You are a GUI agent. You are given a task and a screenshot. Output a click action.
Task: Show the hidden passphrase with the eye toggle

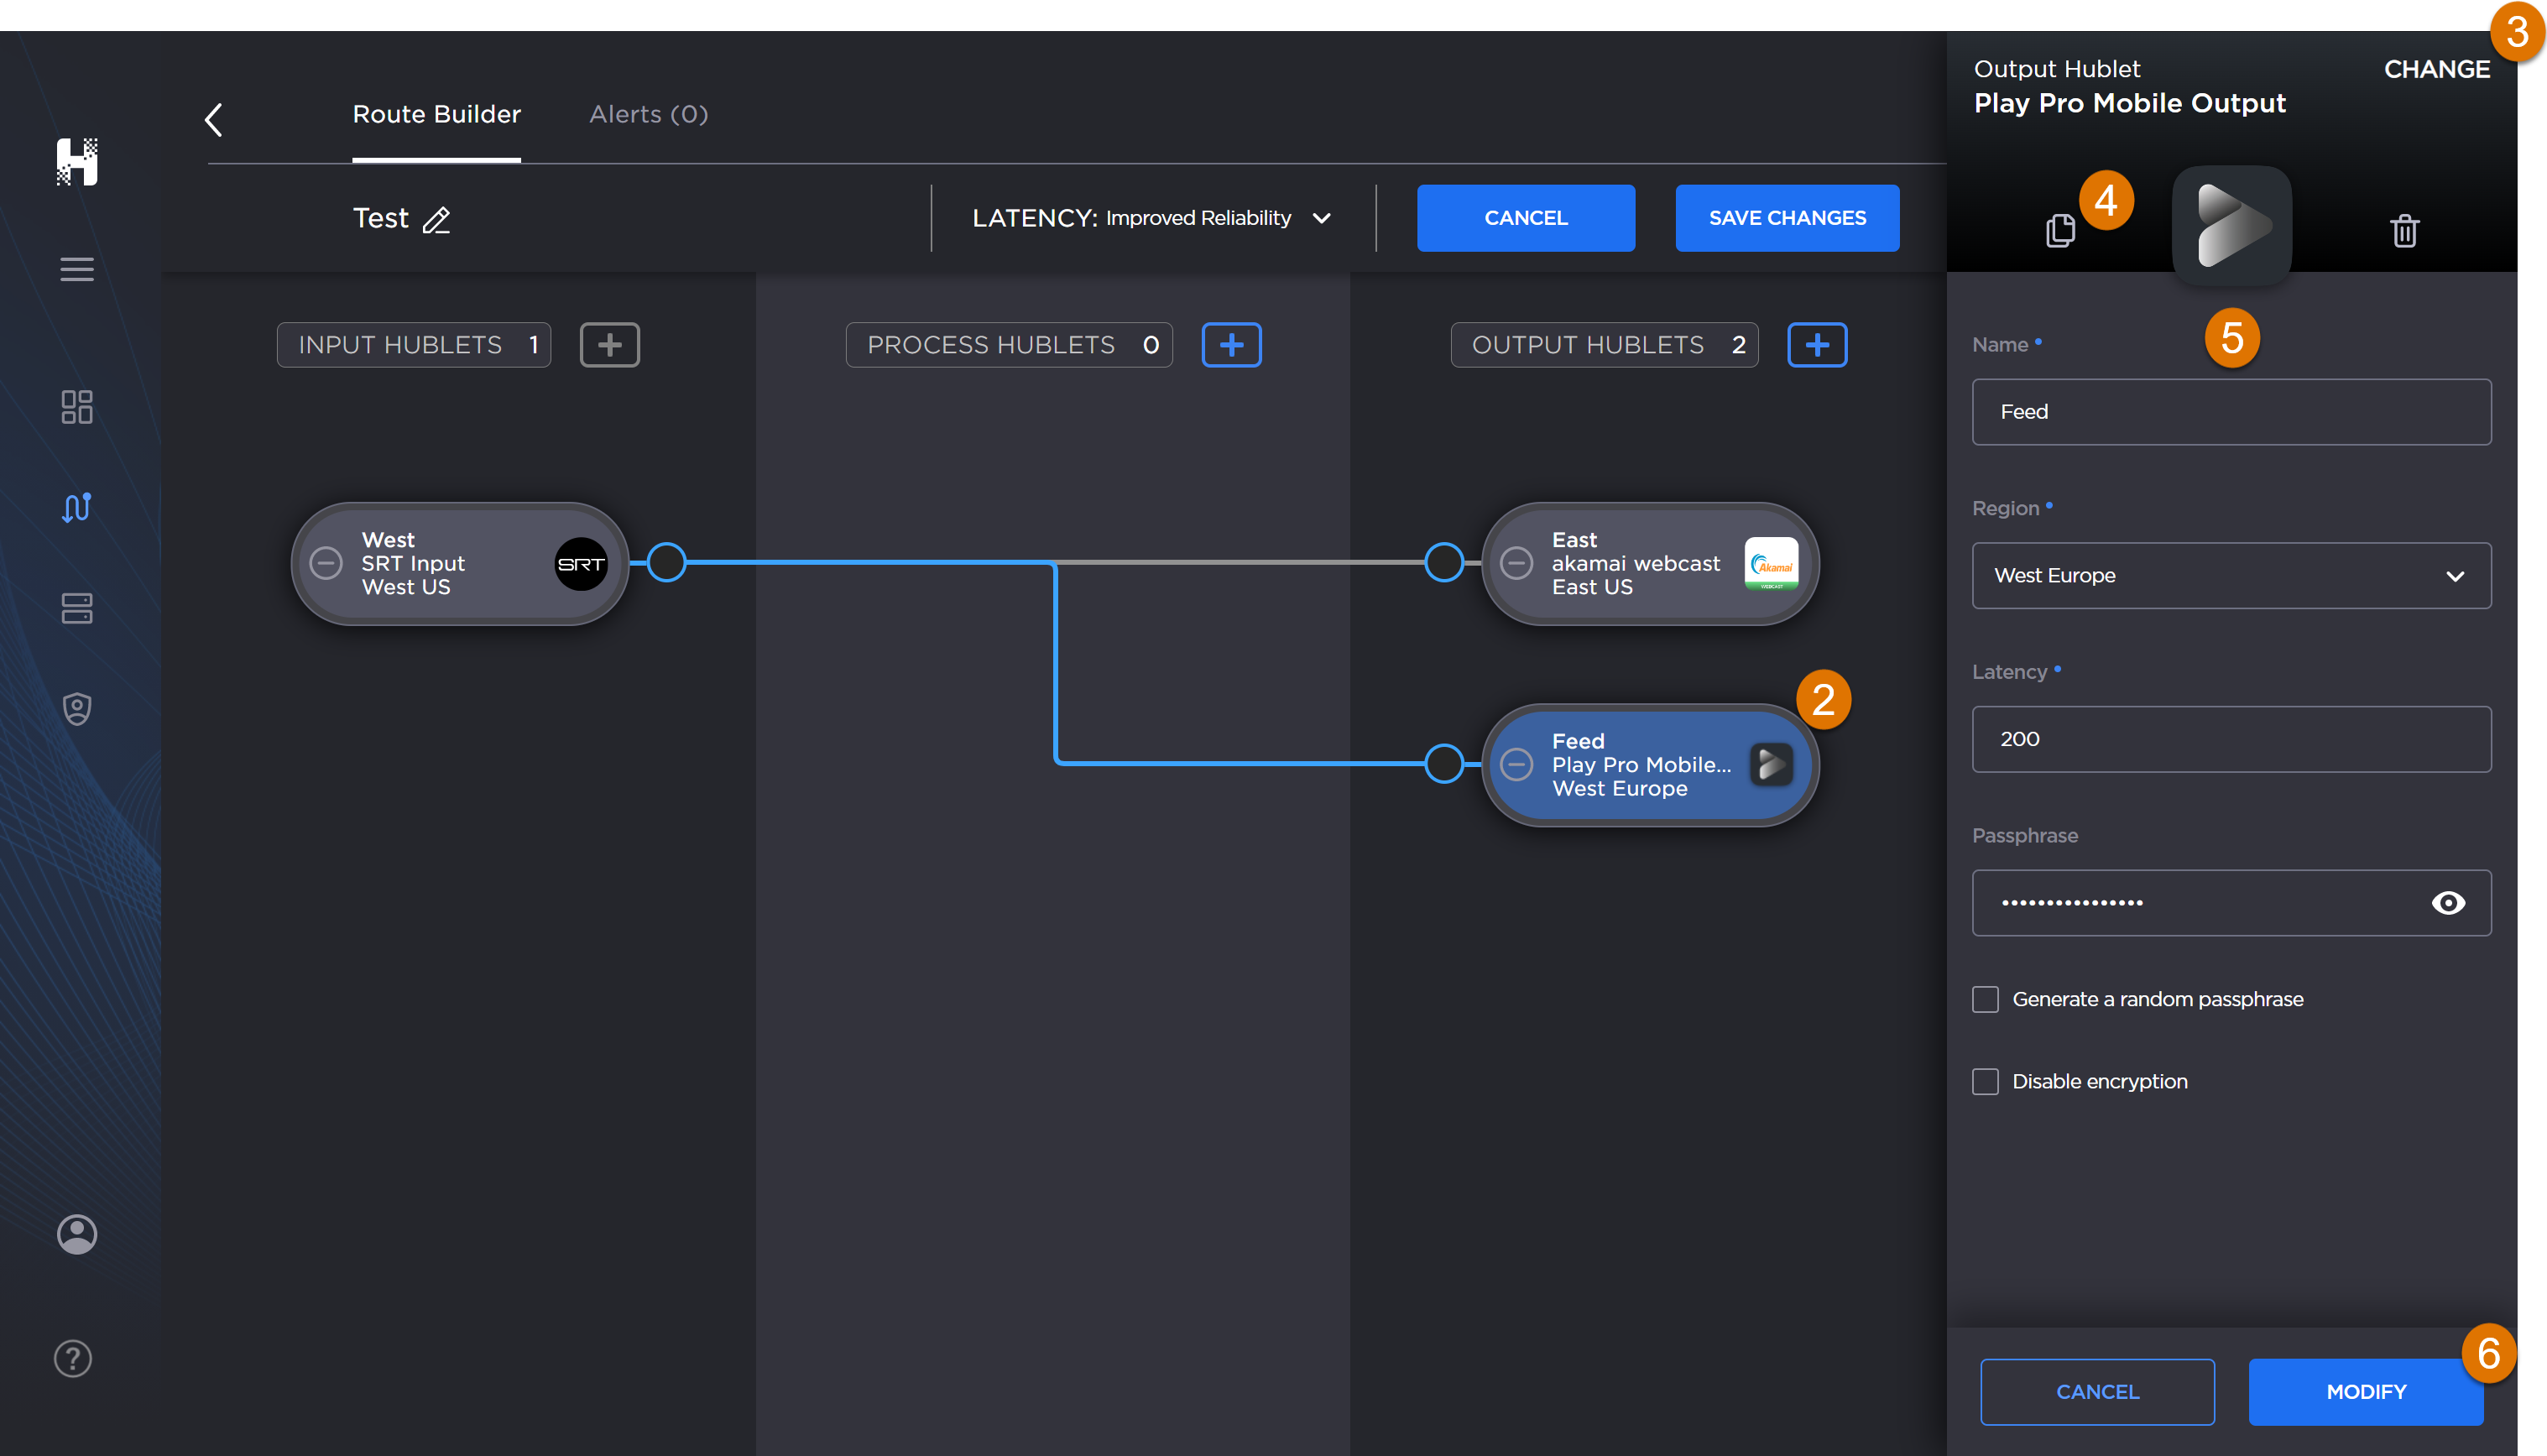coord(2449,903)
